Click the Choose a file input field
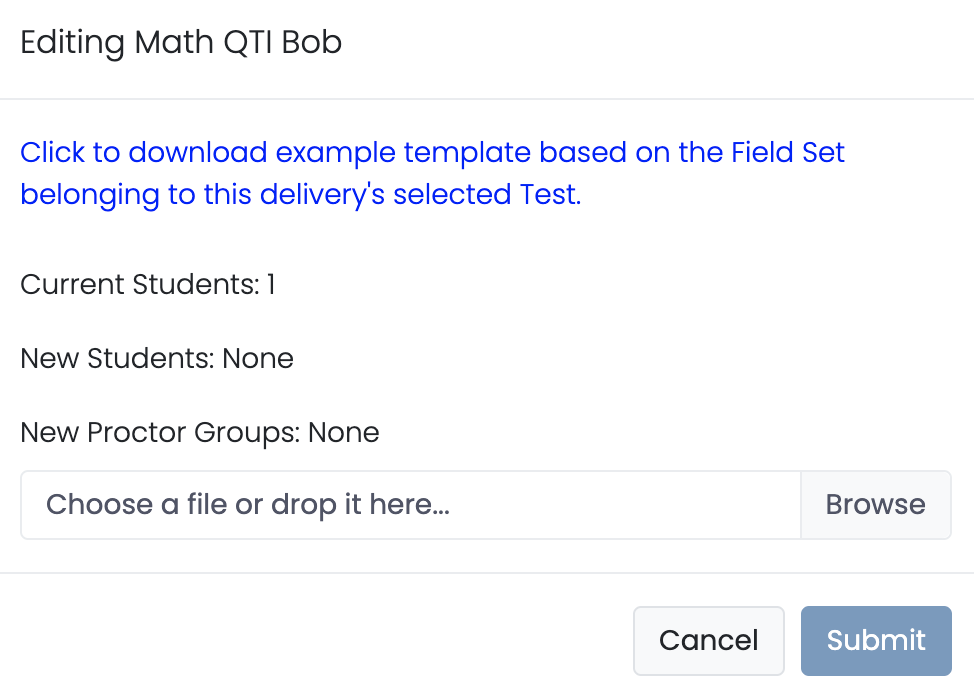 click(x=410, y=505)
